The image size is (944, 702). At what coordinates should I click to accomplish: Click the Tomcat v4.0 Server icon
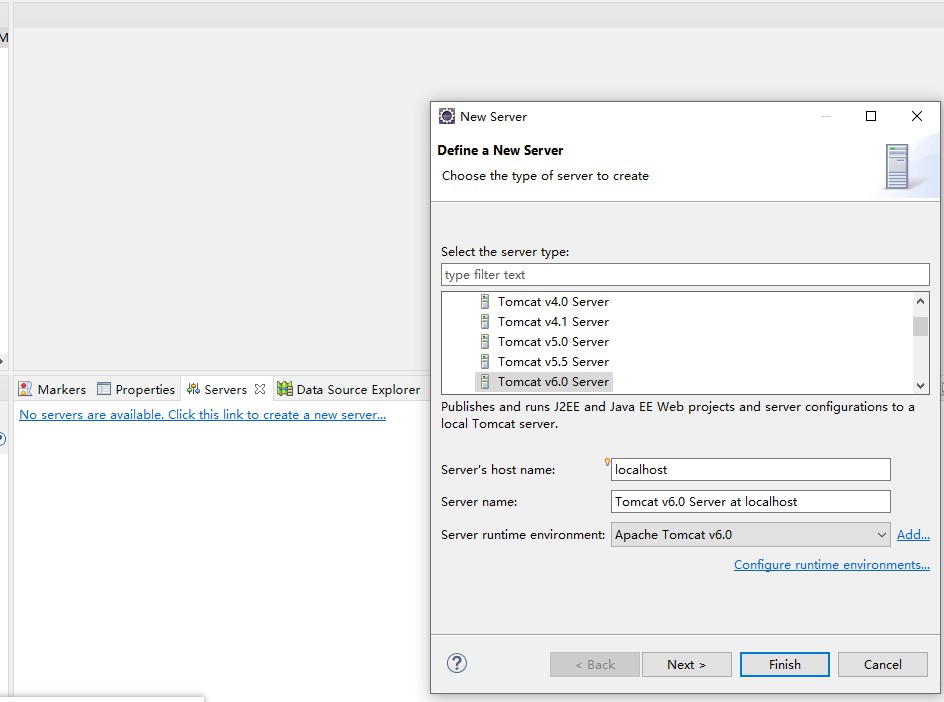(x=485, y=301)
